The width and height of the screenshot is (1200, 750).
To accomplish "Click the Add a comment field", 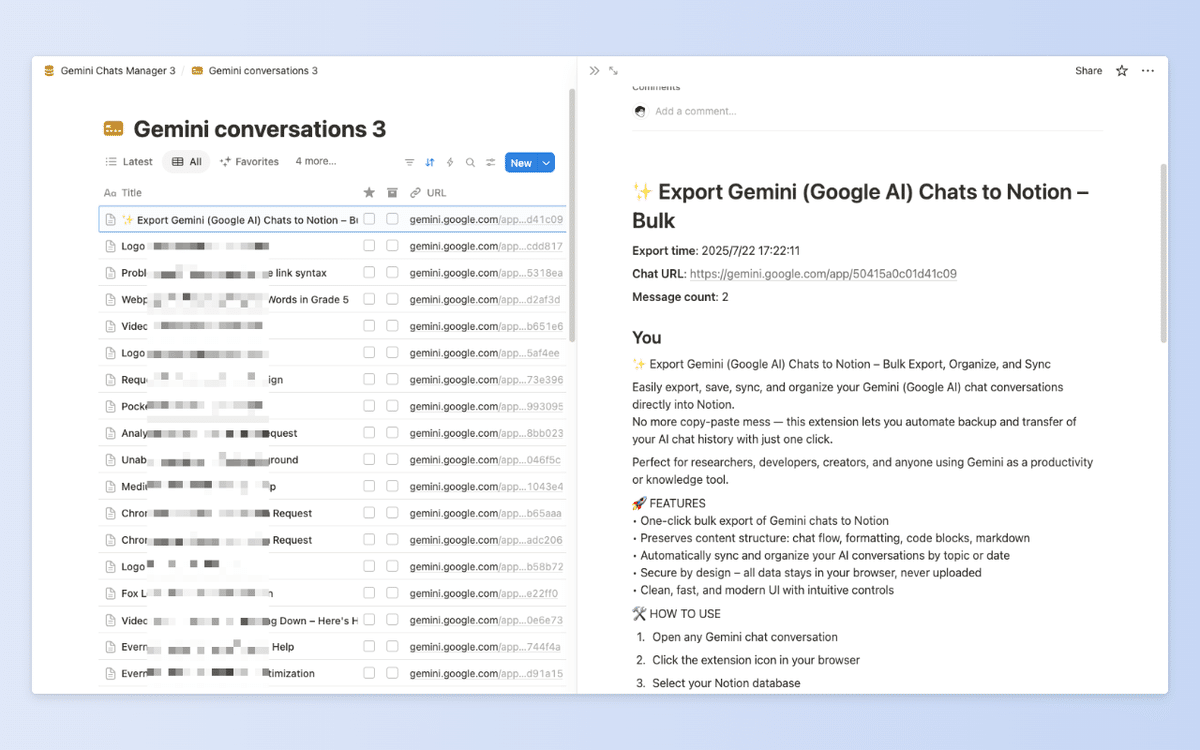I will [x=695, y=111].
